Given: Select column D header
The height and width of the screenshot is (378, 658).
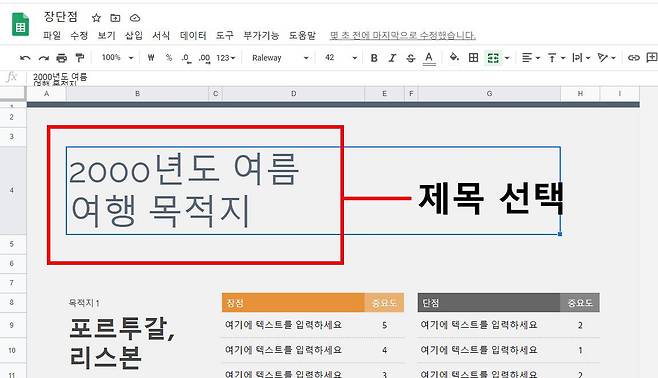Looking at the screenshot, I should pyautogui.click(x=293, y=94).
